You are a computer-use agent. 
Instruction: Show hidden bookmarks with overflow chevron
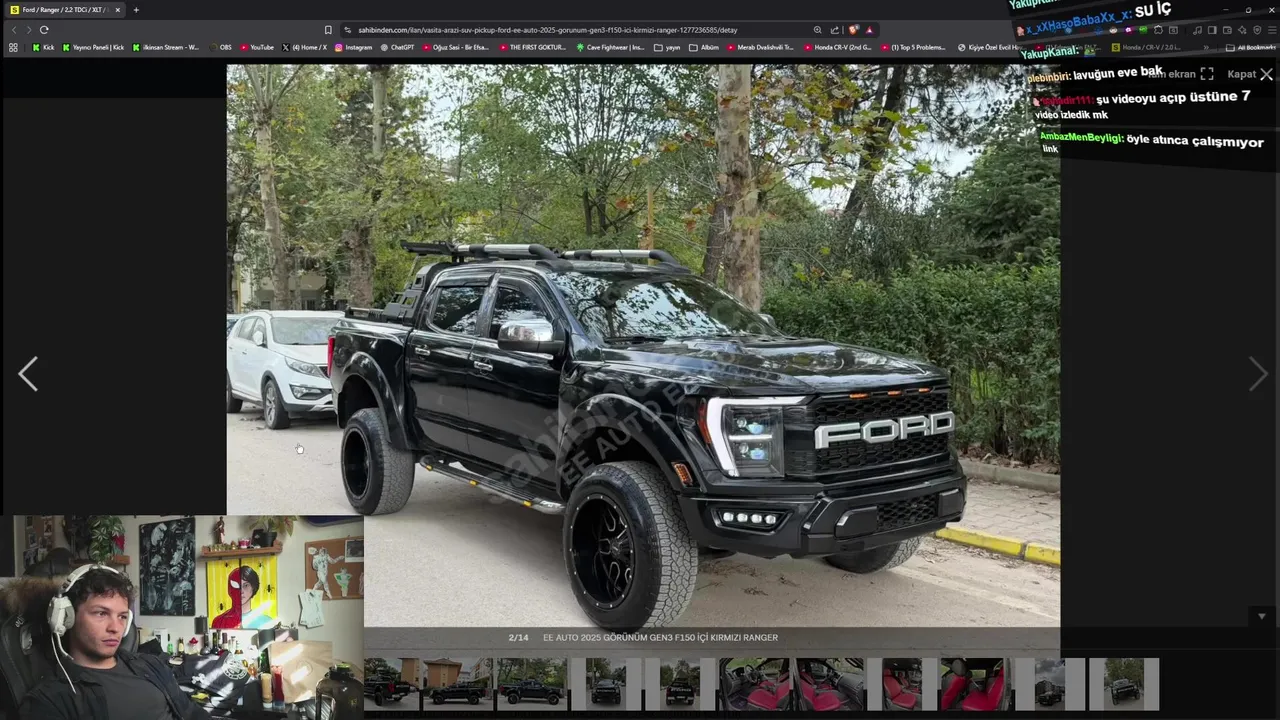point(1206,47)
